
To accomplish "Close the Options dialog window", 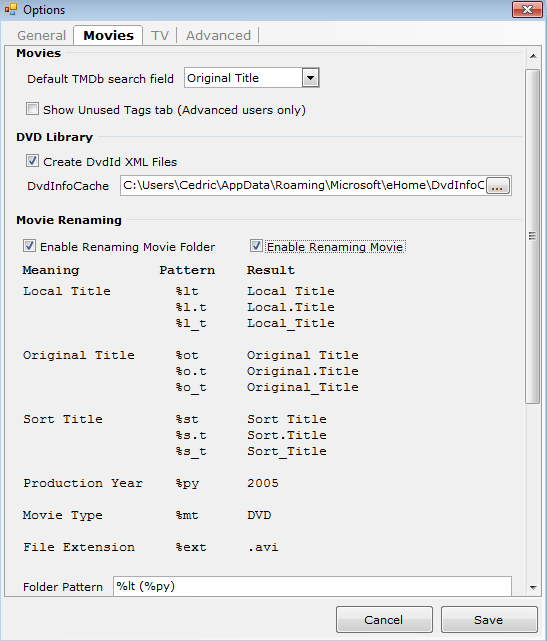I will 527,9.
